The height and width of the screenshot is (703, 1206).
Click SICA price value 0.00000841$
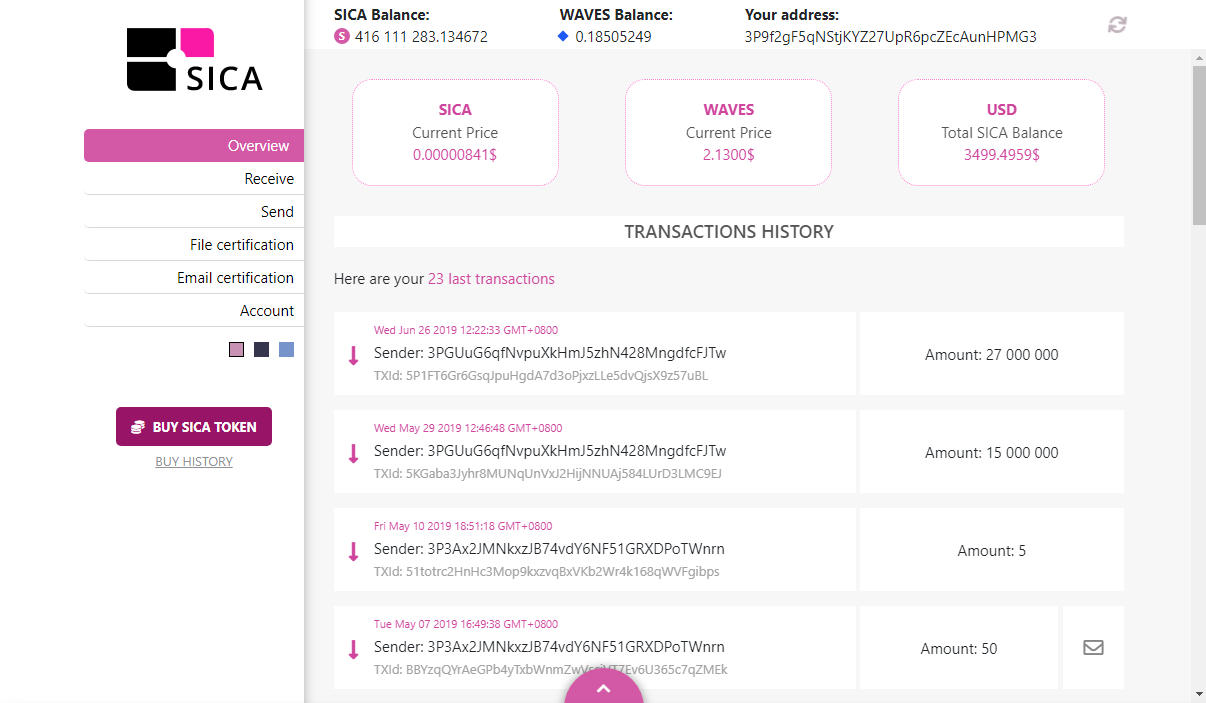(x=455, y=155)
